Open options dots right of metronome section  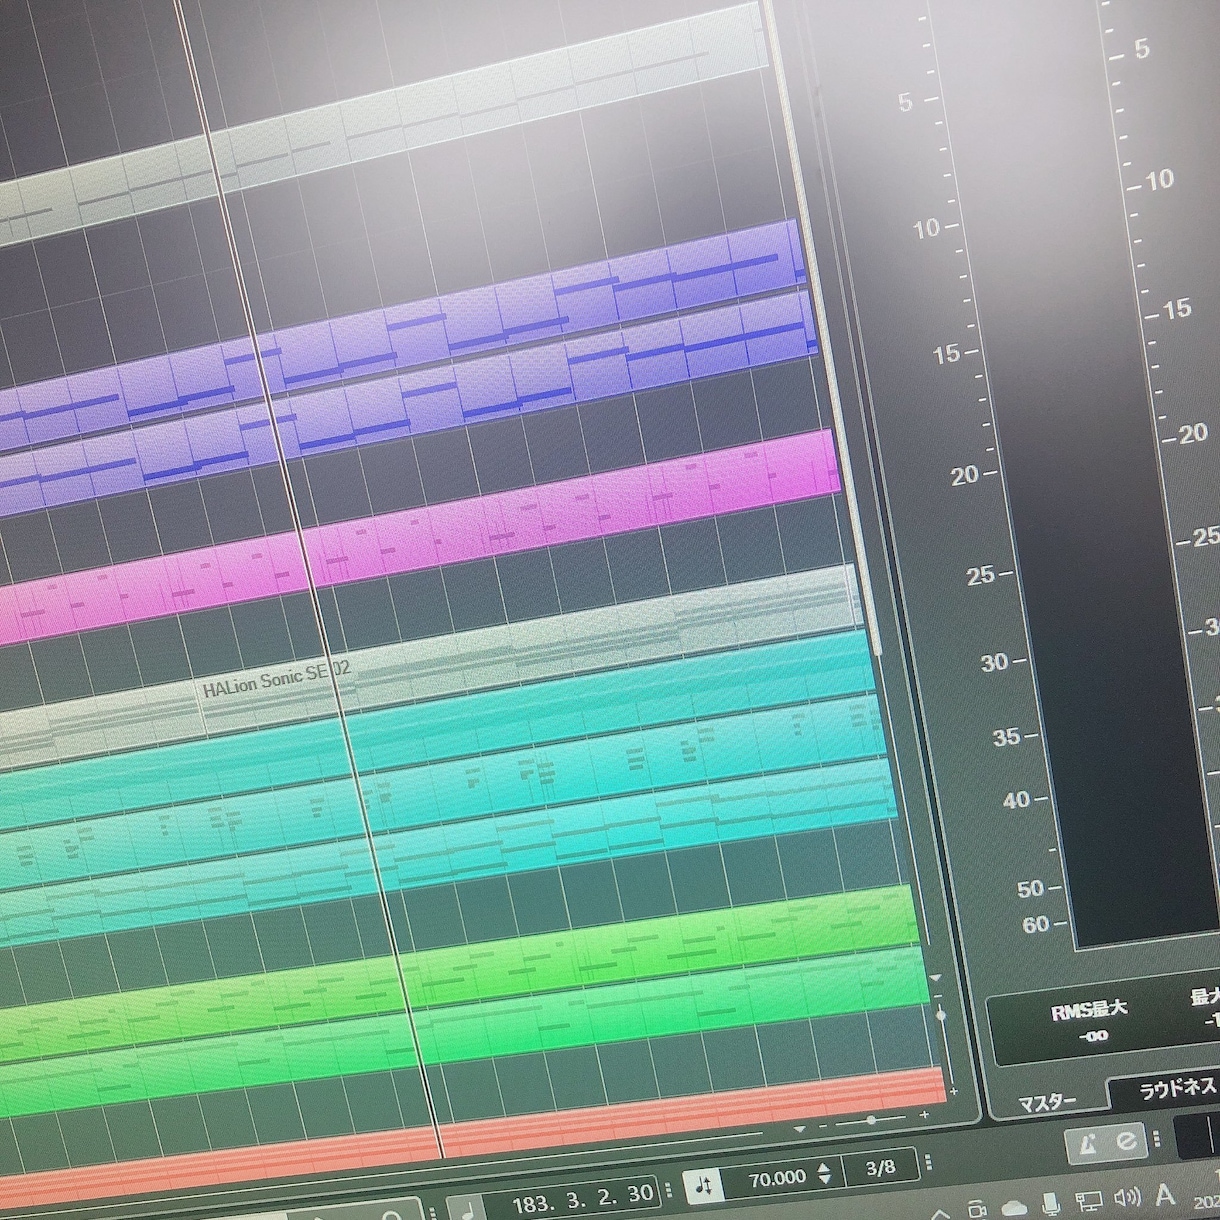point(1158,1138)
